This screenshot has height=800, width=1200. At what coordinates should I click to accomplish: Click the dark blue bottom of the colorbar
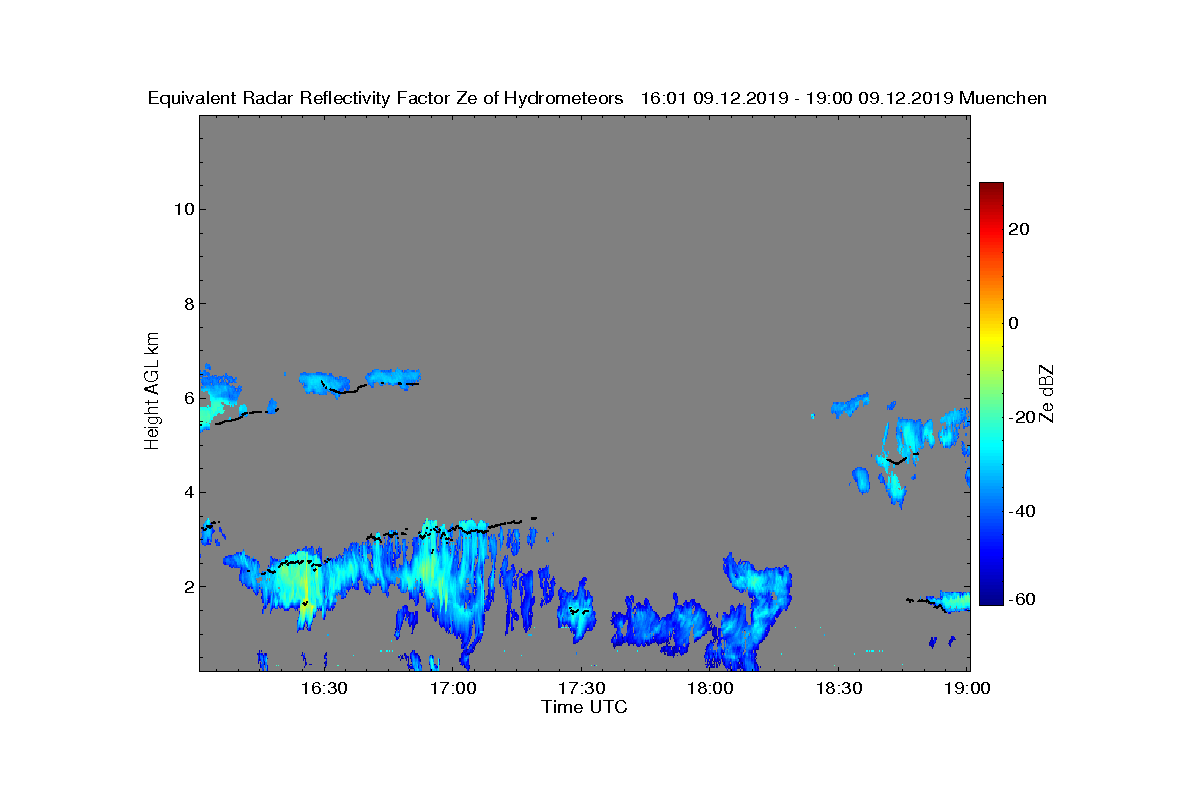click(991, 597)
